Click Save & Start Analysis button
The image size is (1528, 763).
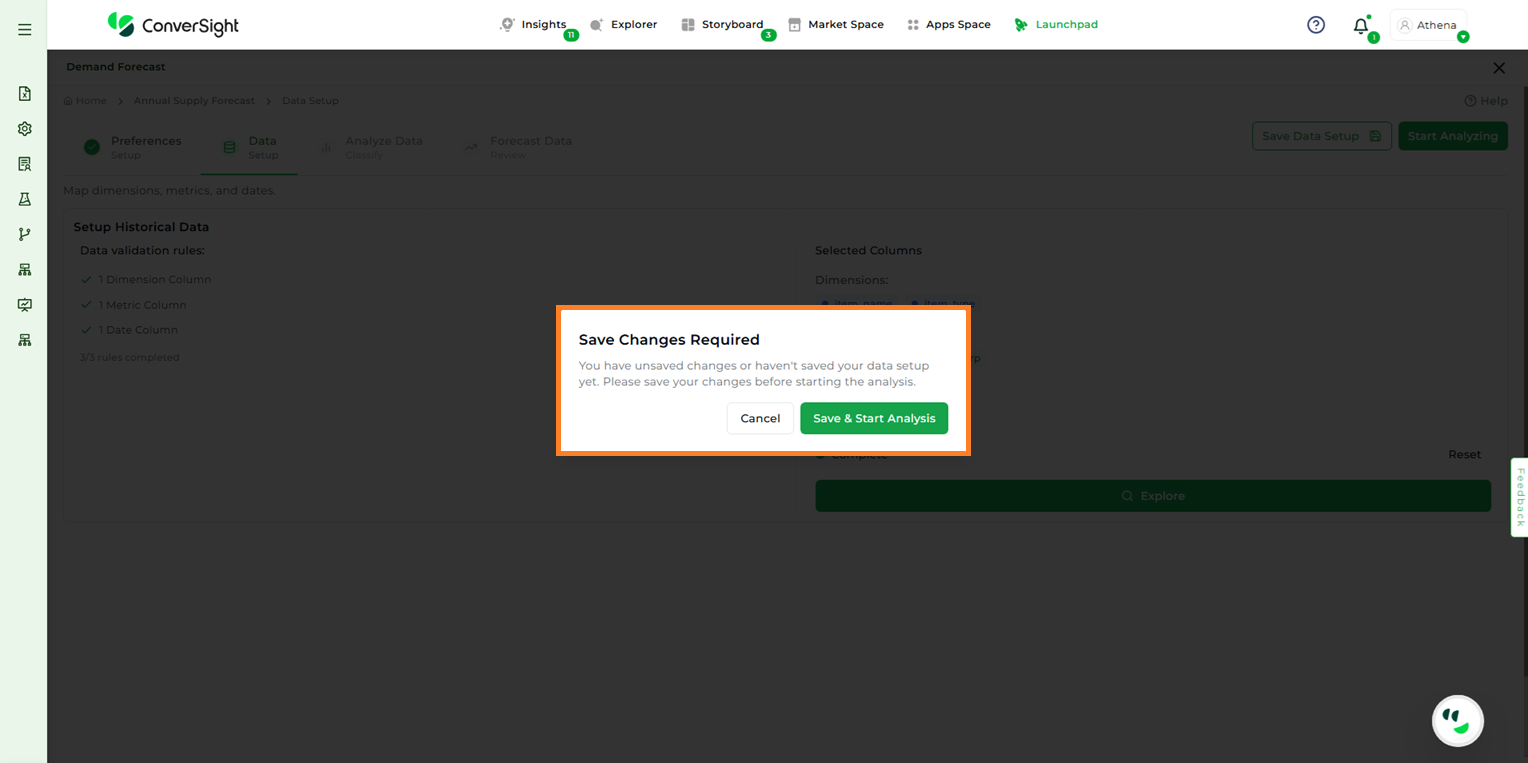873,418
